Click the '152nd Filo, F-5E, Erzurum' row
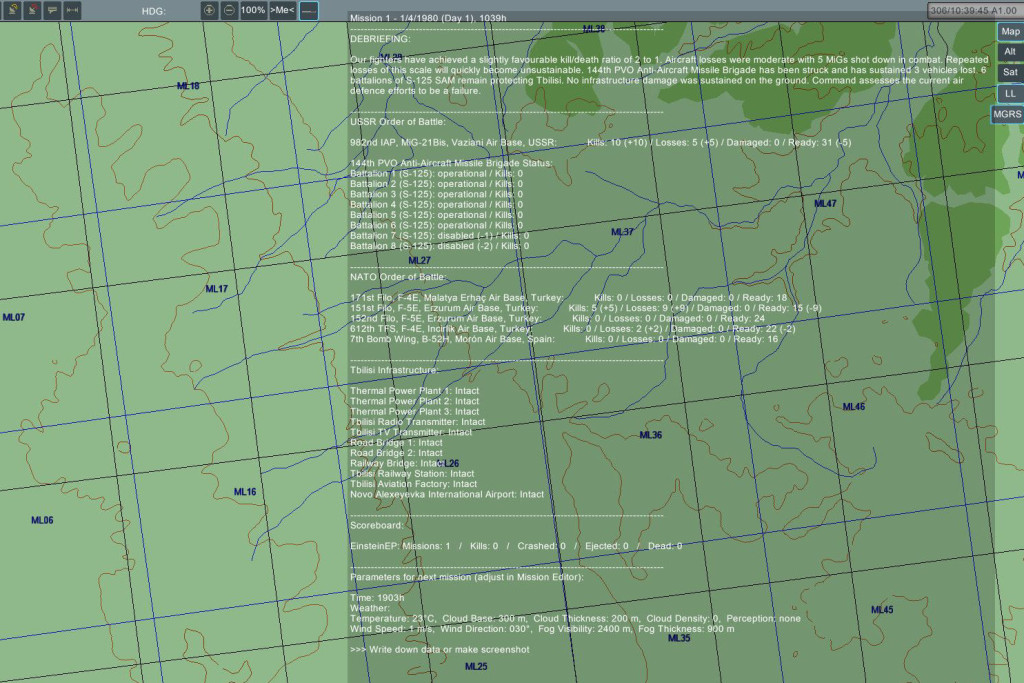Viewport: 1024px width, 683px height. (557, 319)
